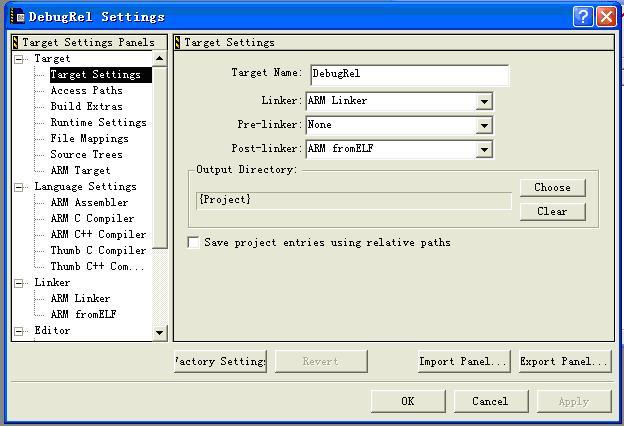Click the Export Panel... button

[x=565, y=361]
